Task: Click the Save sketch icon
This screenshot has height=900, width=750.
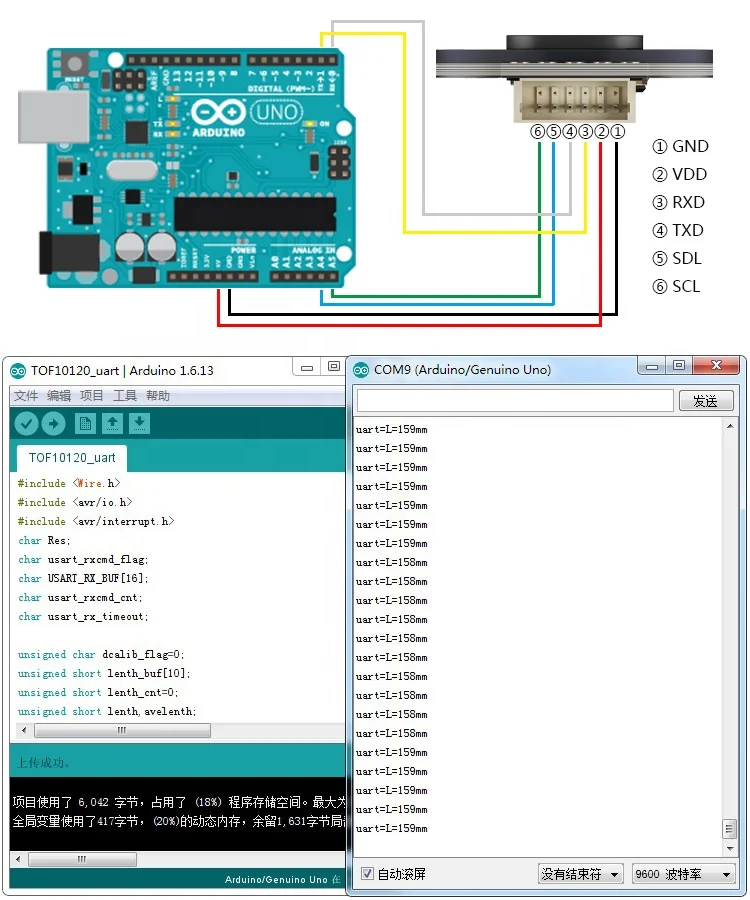Action: pyautogui.click(x=140, y=424)
